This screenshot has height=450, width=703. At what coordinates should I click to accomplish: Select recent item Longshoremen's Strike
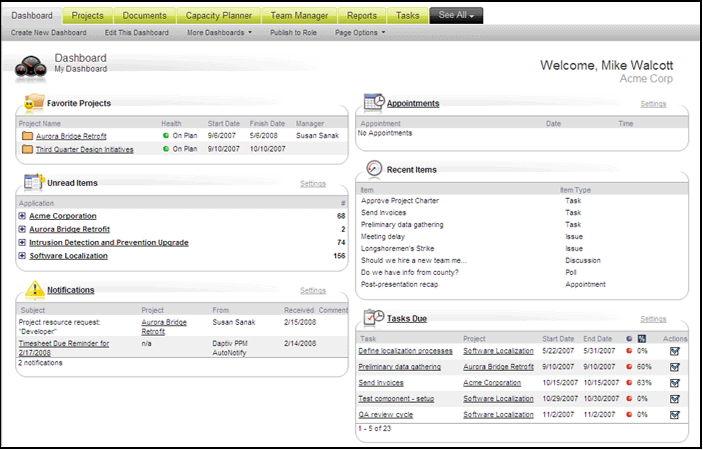pos(398,248)
